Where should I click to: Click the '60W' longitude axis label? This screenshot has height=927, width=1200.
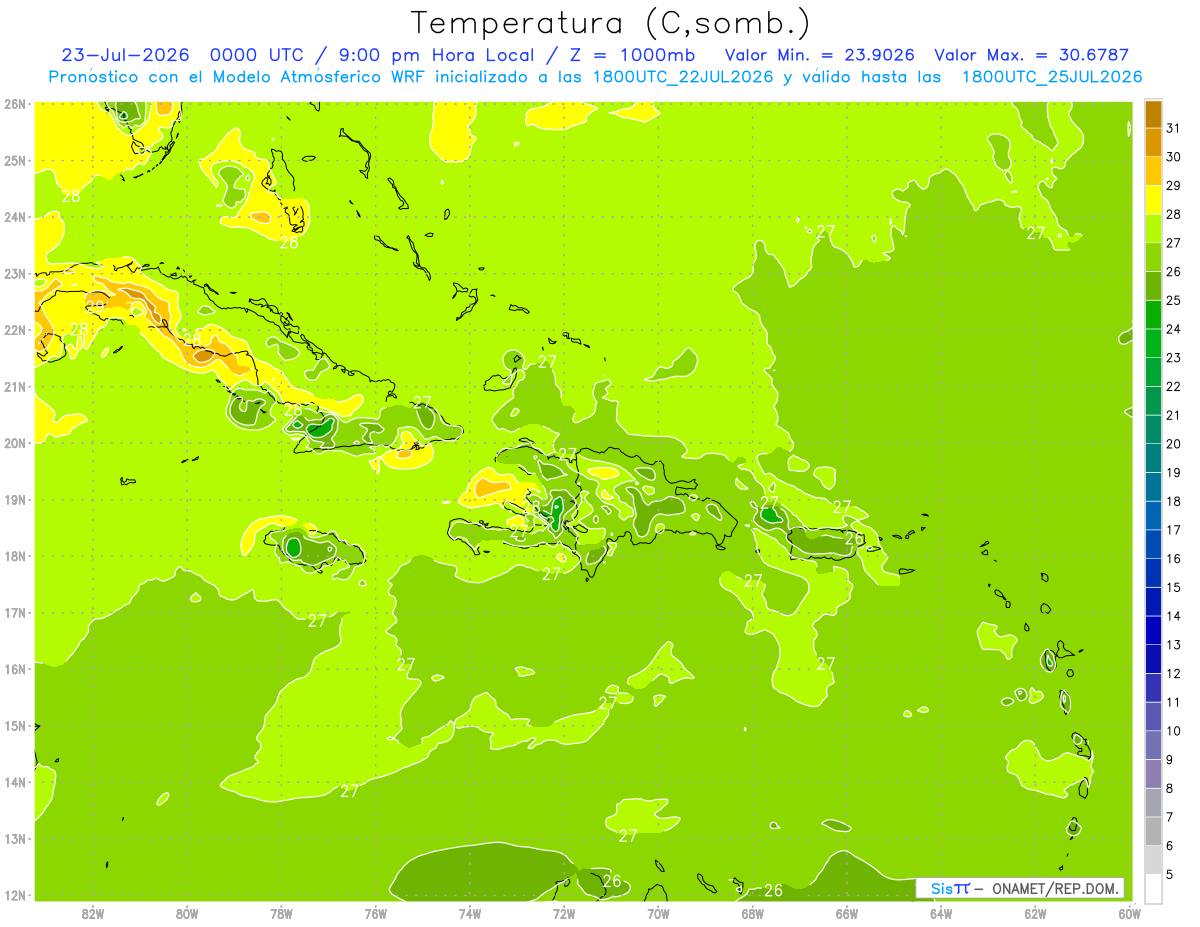tap(1130, 913)
